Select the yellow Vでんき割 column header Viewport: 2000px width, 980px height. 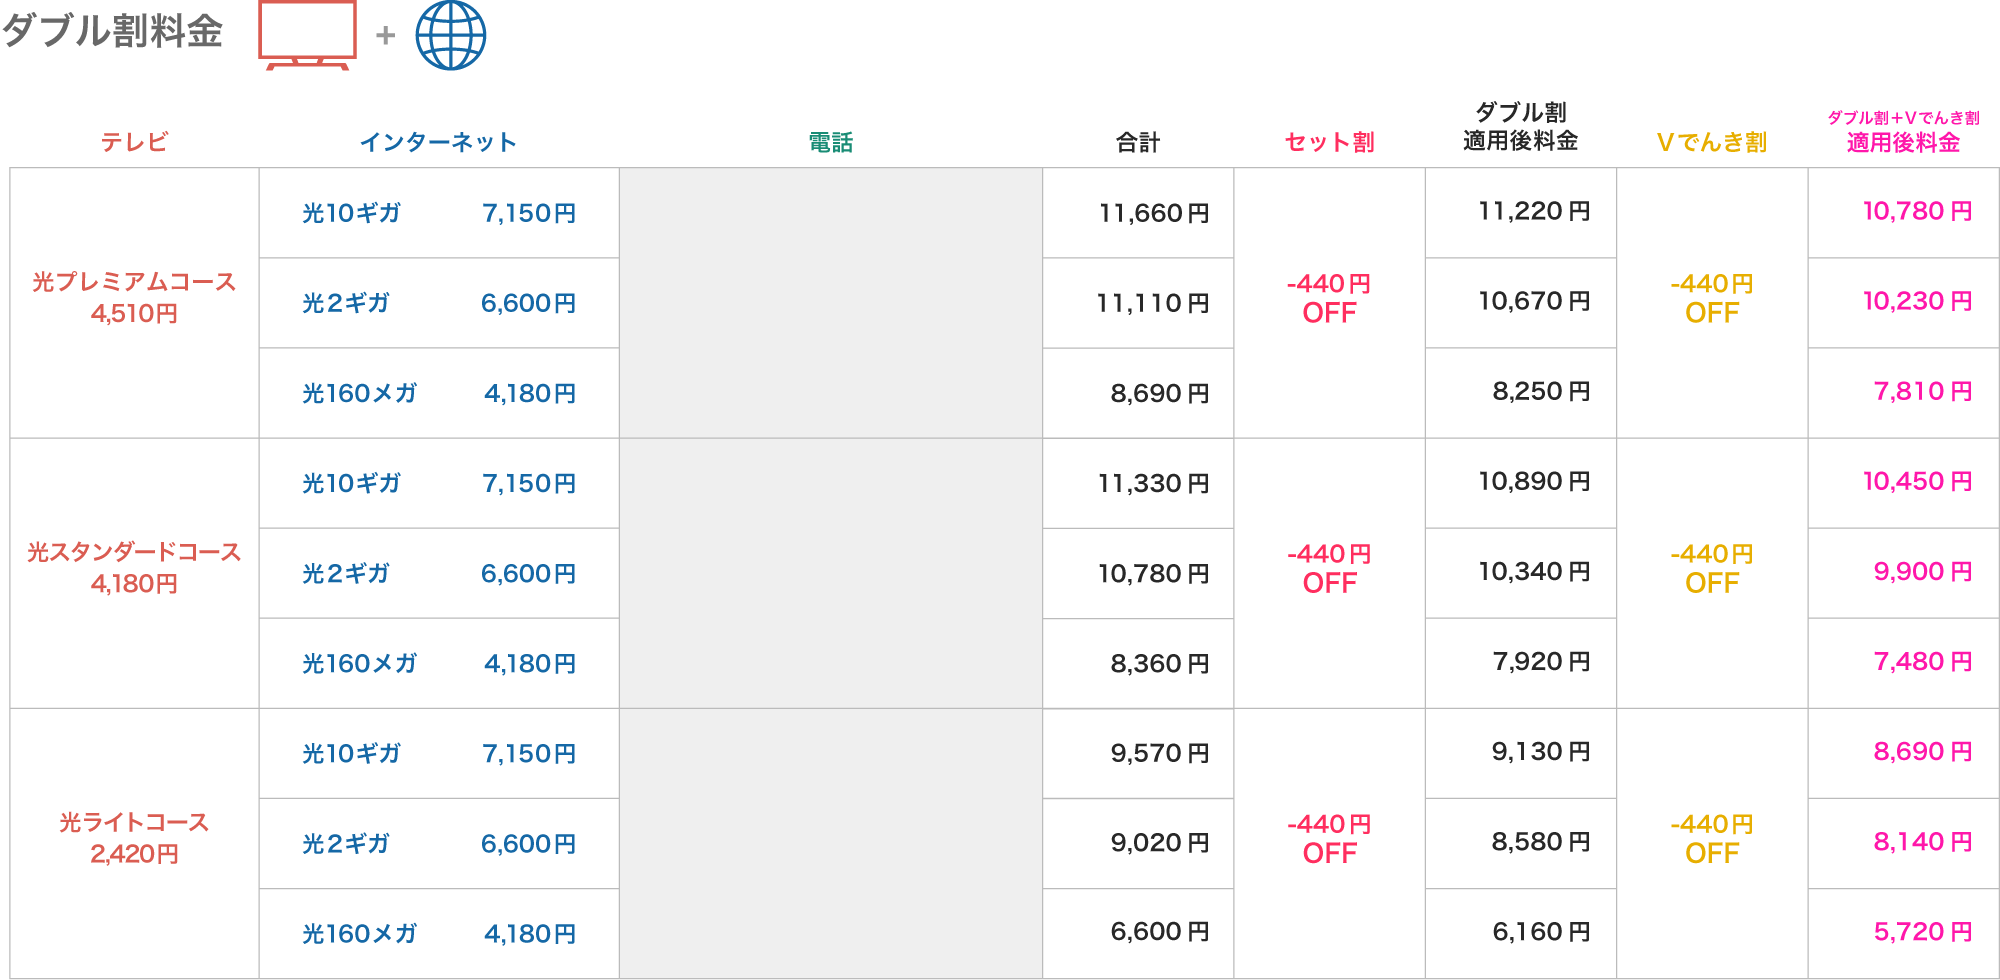(1711, 143)
